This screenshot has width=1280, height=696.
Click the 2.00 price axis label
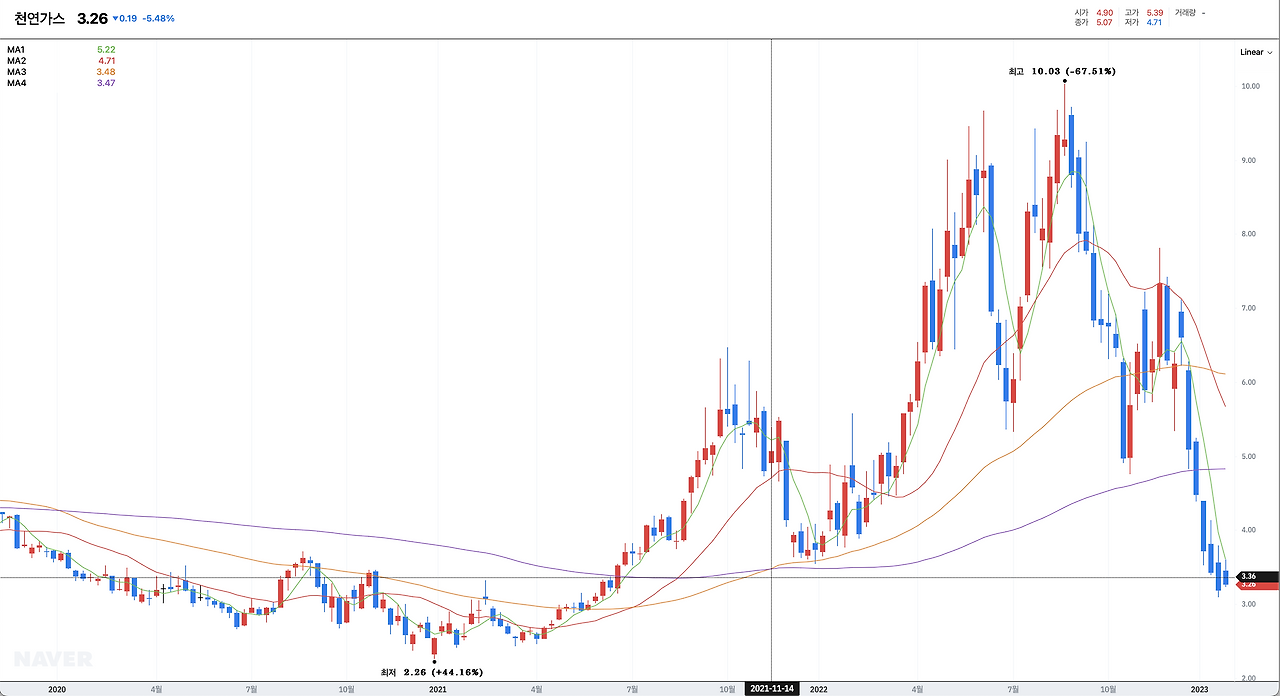pos(1250,678)
